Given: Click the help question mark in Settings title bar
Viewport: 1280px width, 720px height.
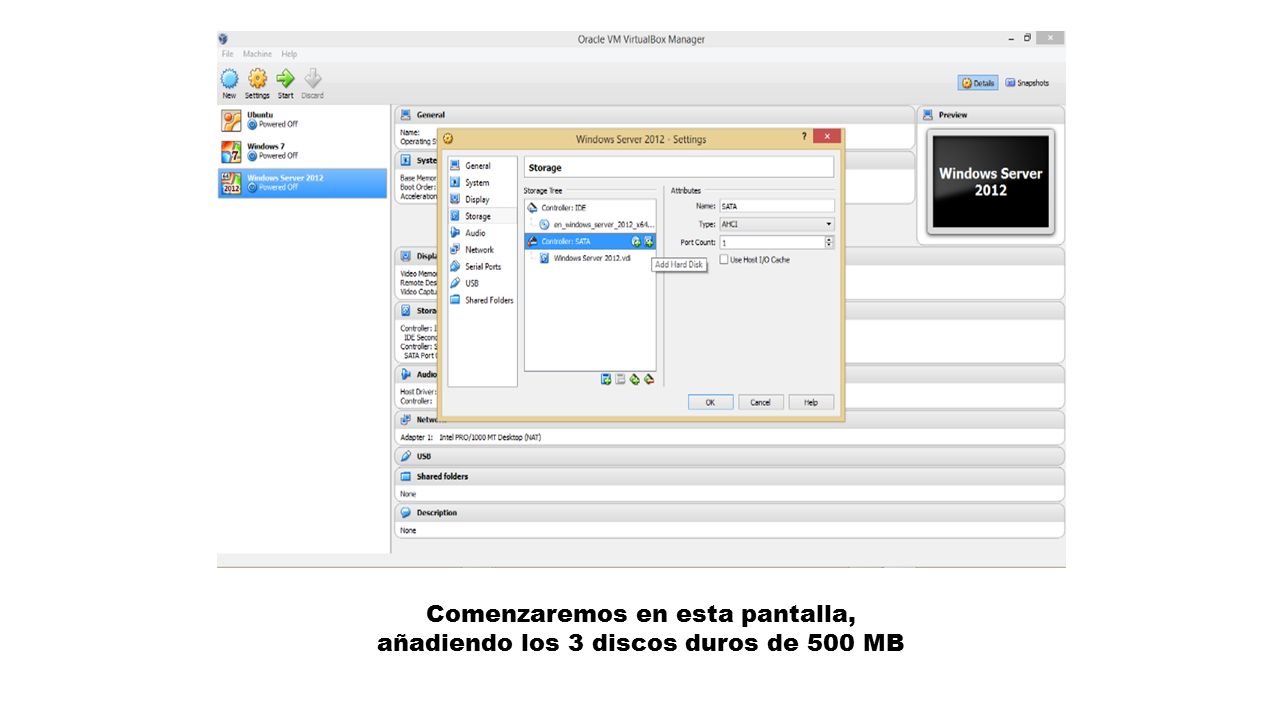Looking at the screenshot, I should pyautogui.click(x=805, y=137).
